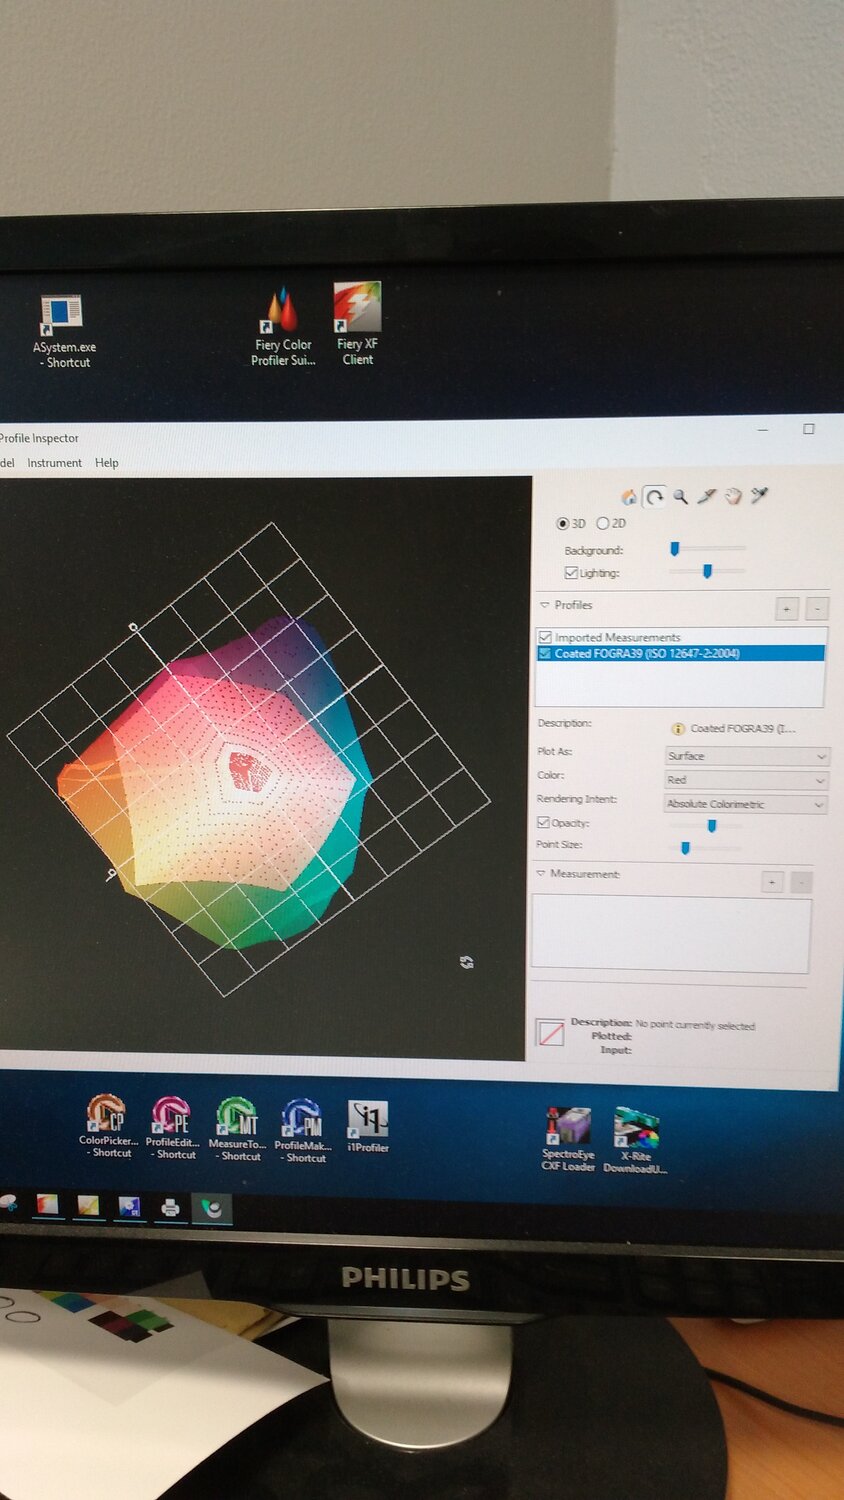Select Coated FOGRA39 row in profiles list
844x1500 pixels.
point(681,653)
